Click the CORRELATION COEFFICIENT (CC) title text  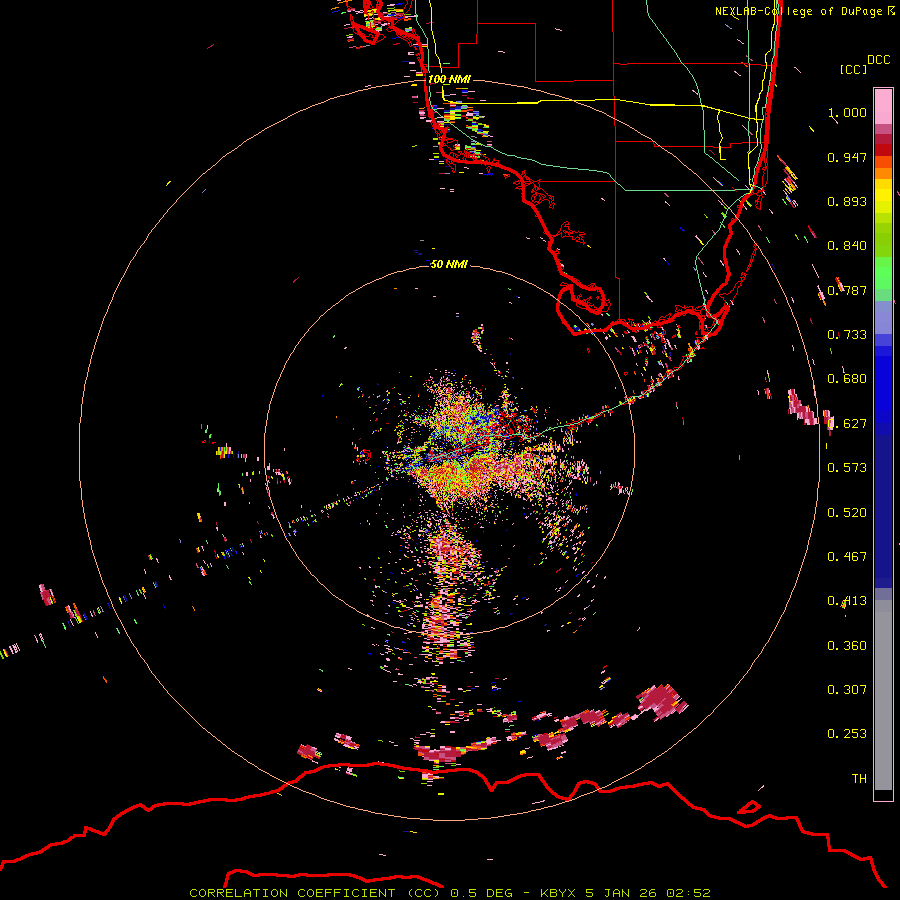(315, 893)
